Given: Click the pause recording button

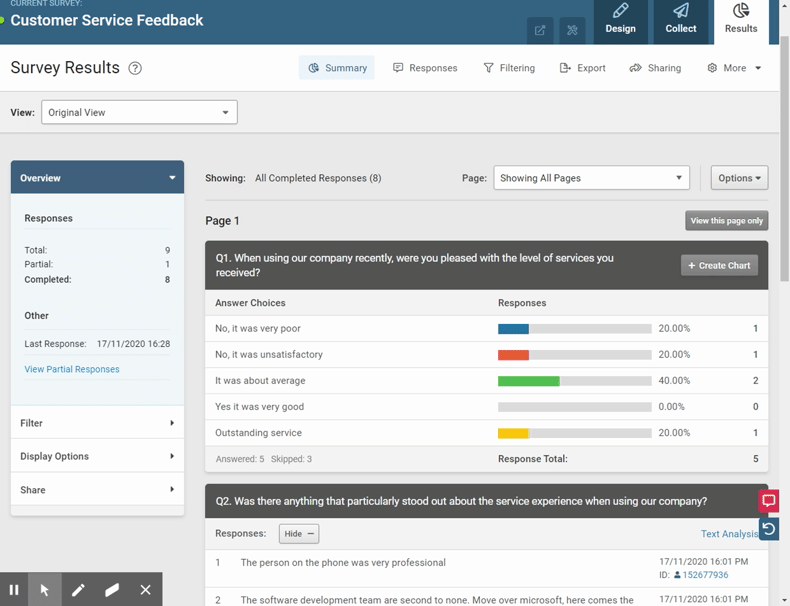Looking at the screenshot, I should tap(14, 589).
